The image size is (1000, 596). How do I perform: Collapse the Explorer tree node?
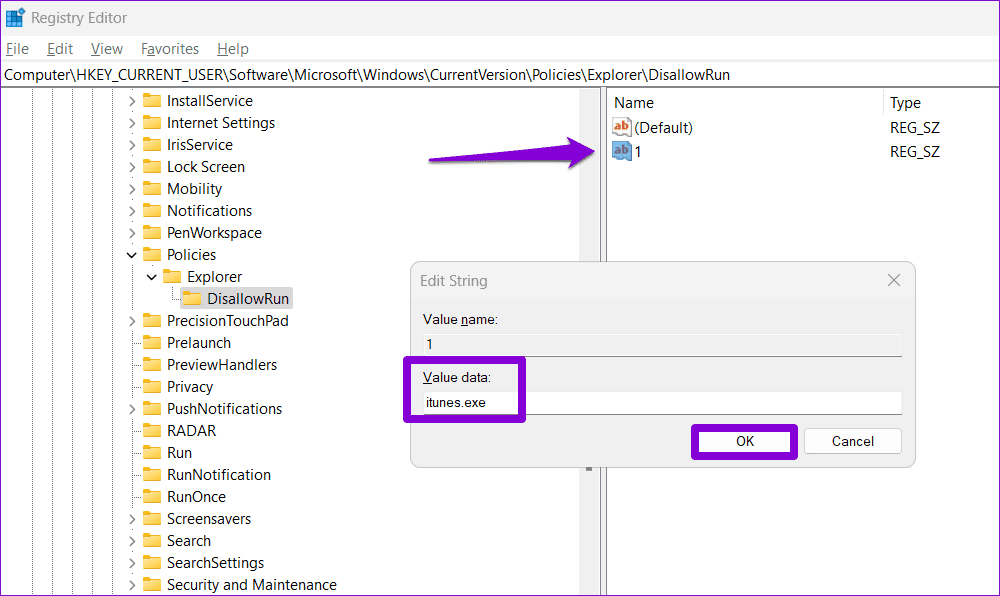pyautogui.click(x=151, y=276)
